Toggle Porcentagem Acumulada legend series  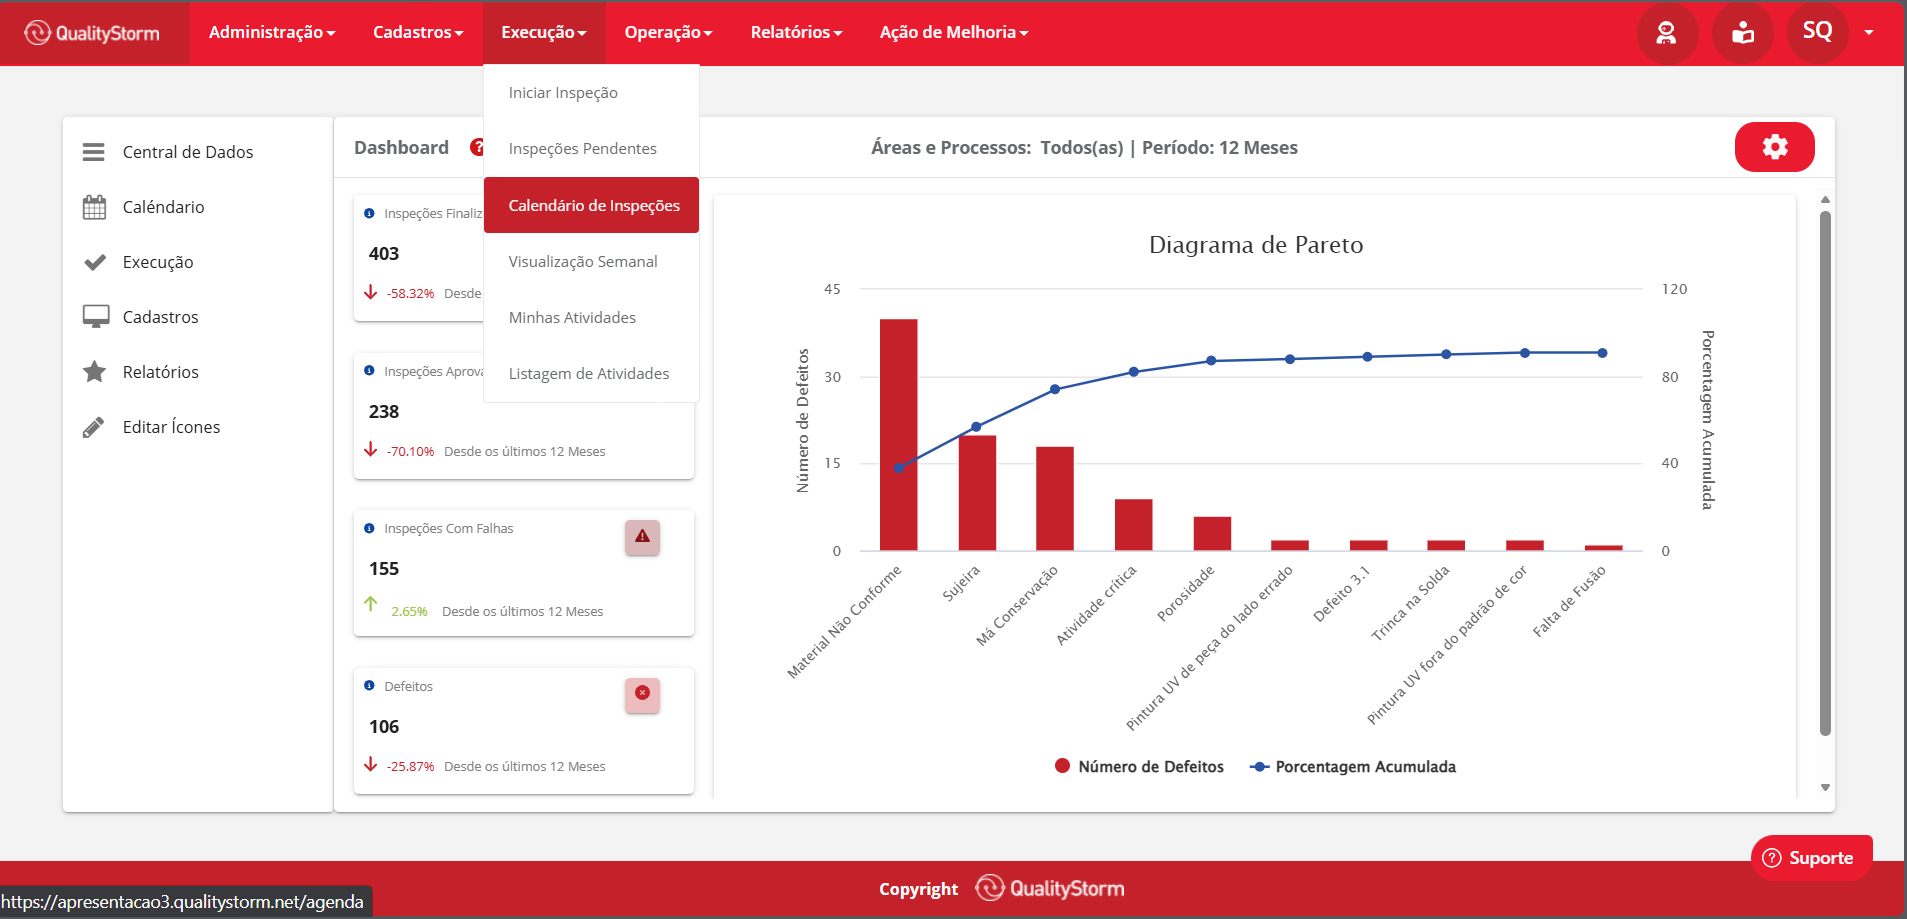[1353, 766]
